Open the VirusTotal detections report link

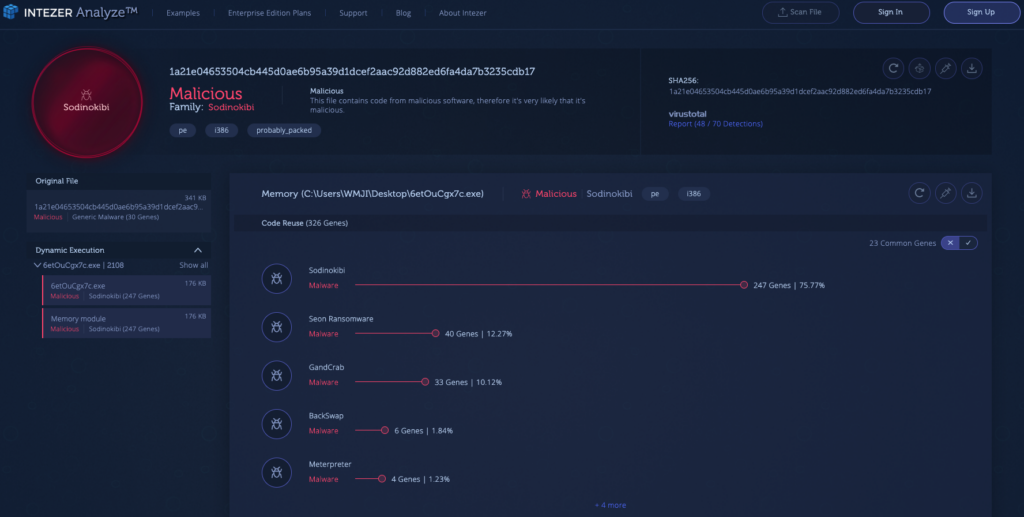click(x=715, y=124)
